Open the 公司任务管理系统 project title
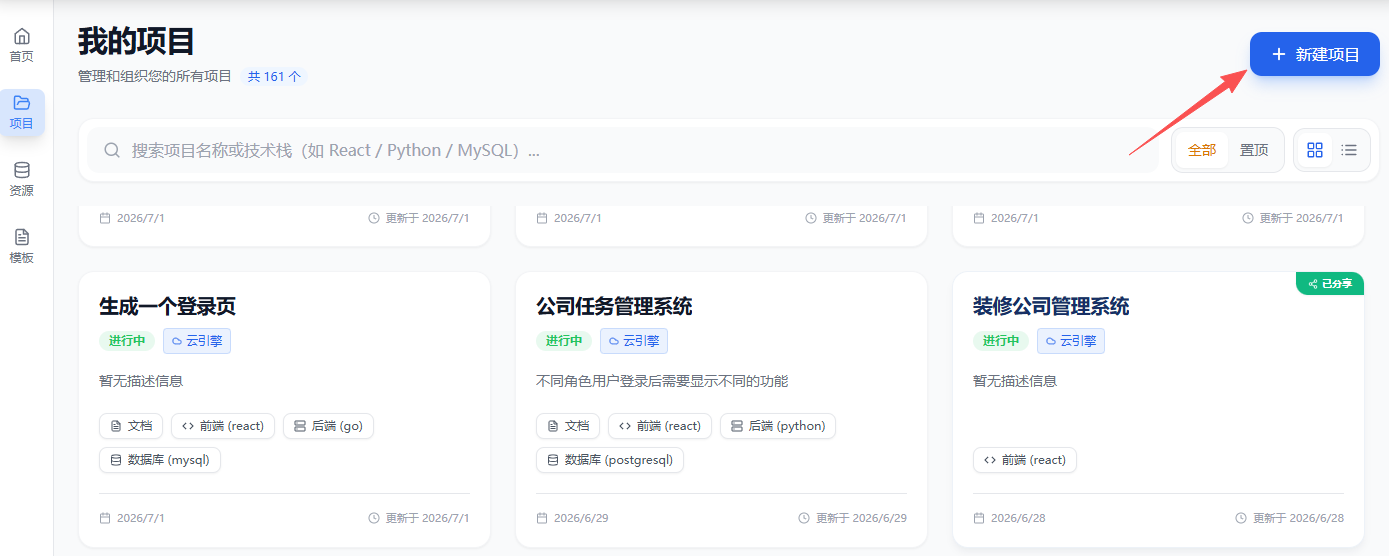Image resolution: width=1389 pixels, height=556 pixels. 614,306
